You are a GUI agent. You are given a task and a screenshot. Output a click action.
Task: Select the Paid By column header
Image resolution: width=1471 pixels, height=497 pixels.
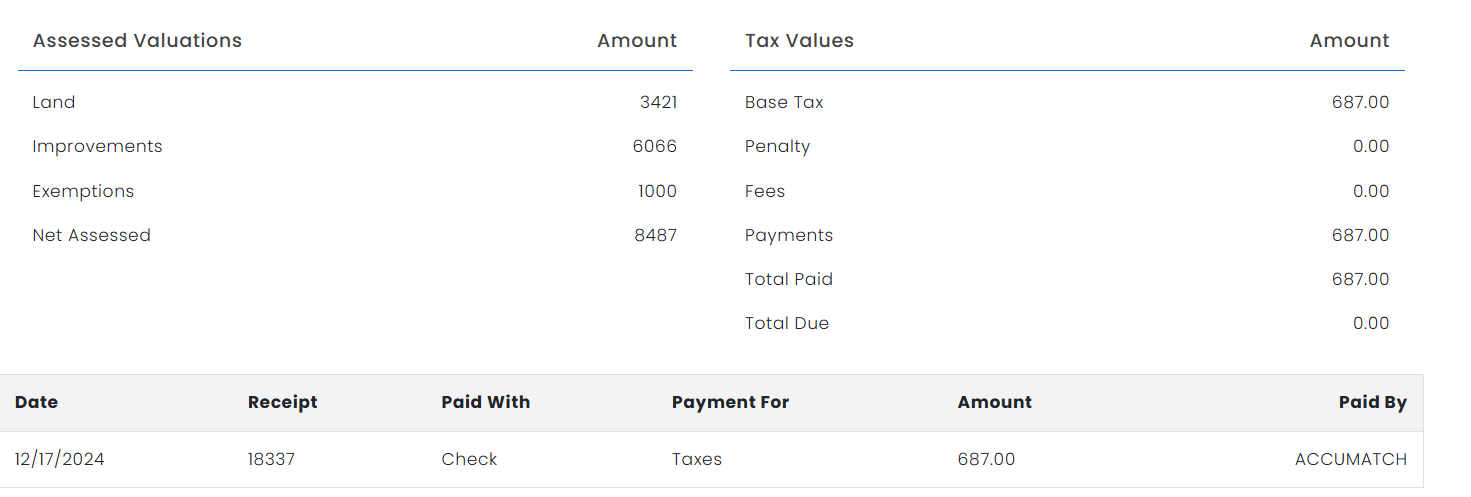tap(1372, 402)
